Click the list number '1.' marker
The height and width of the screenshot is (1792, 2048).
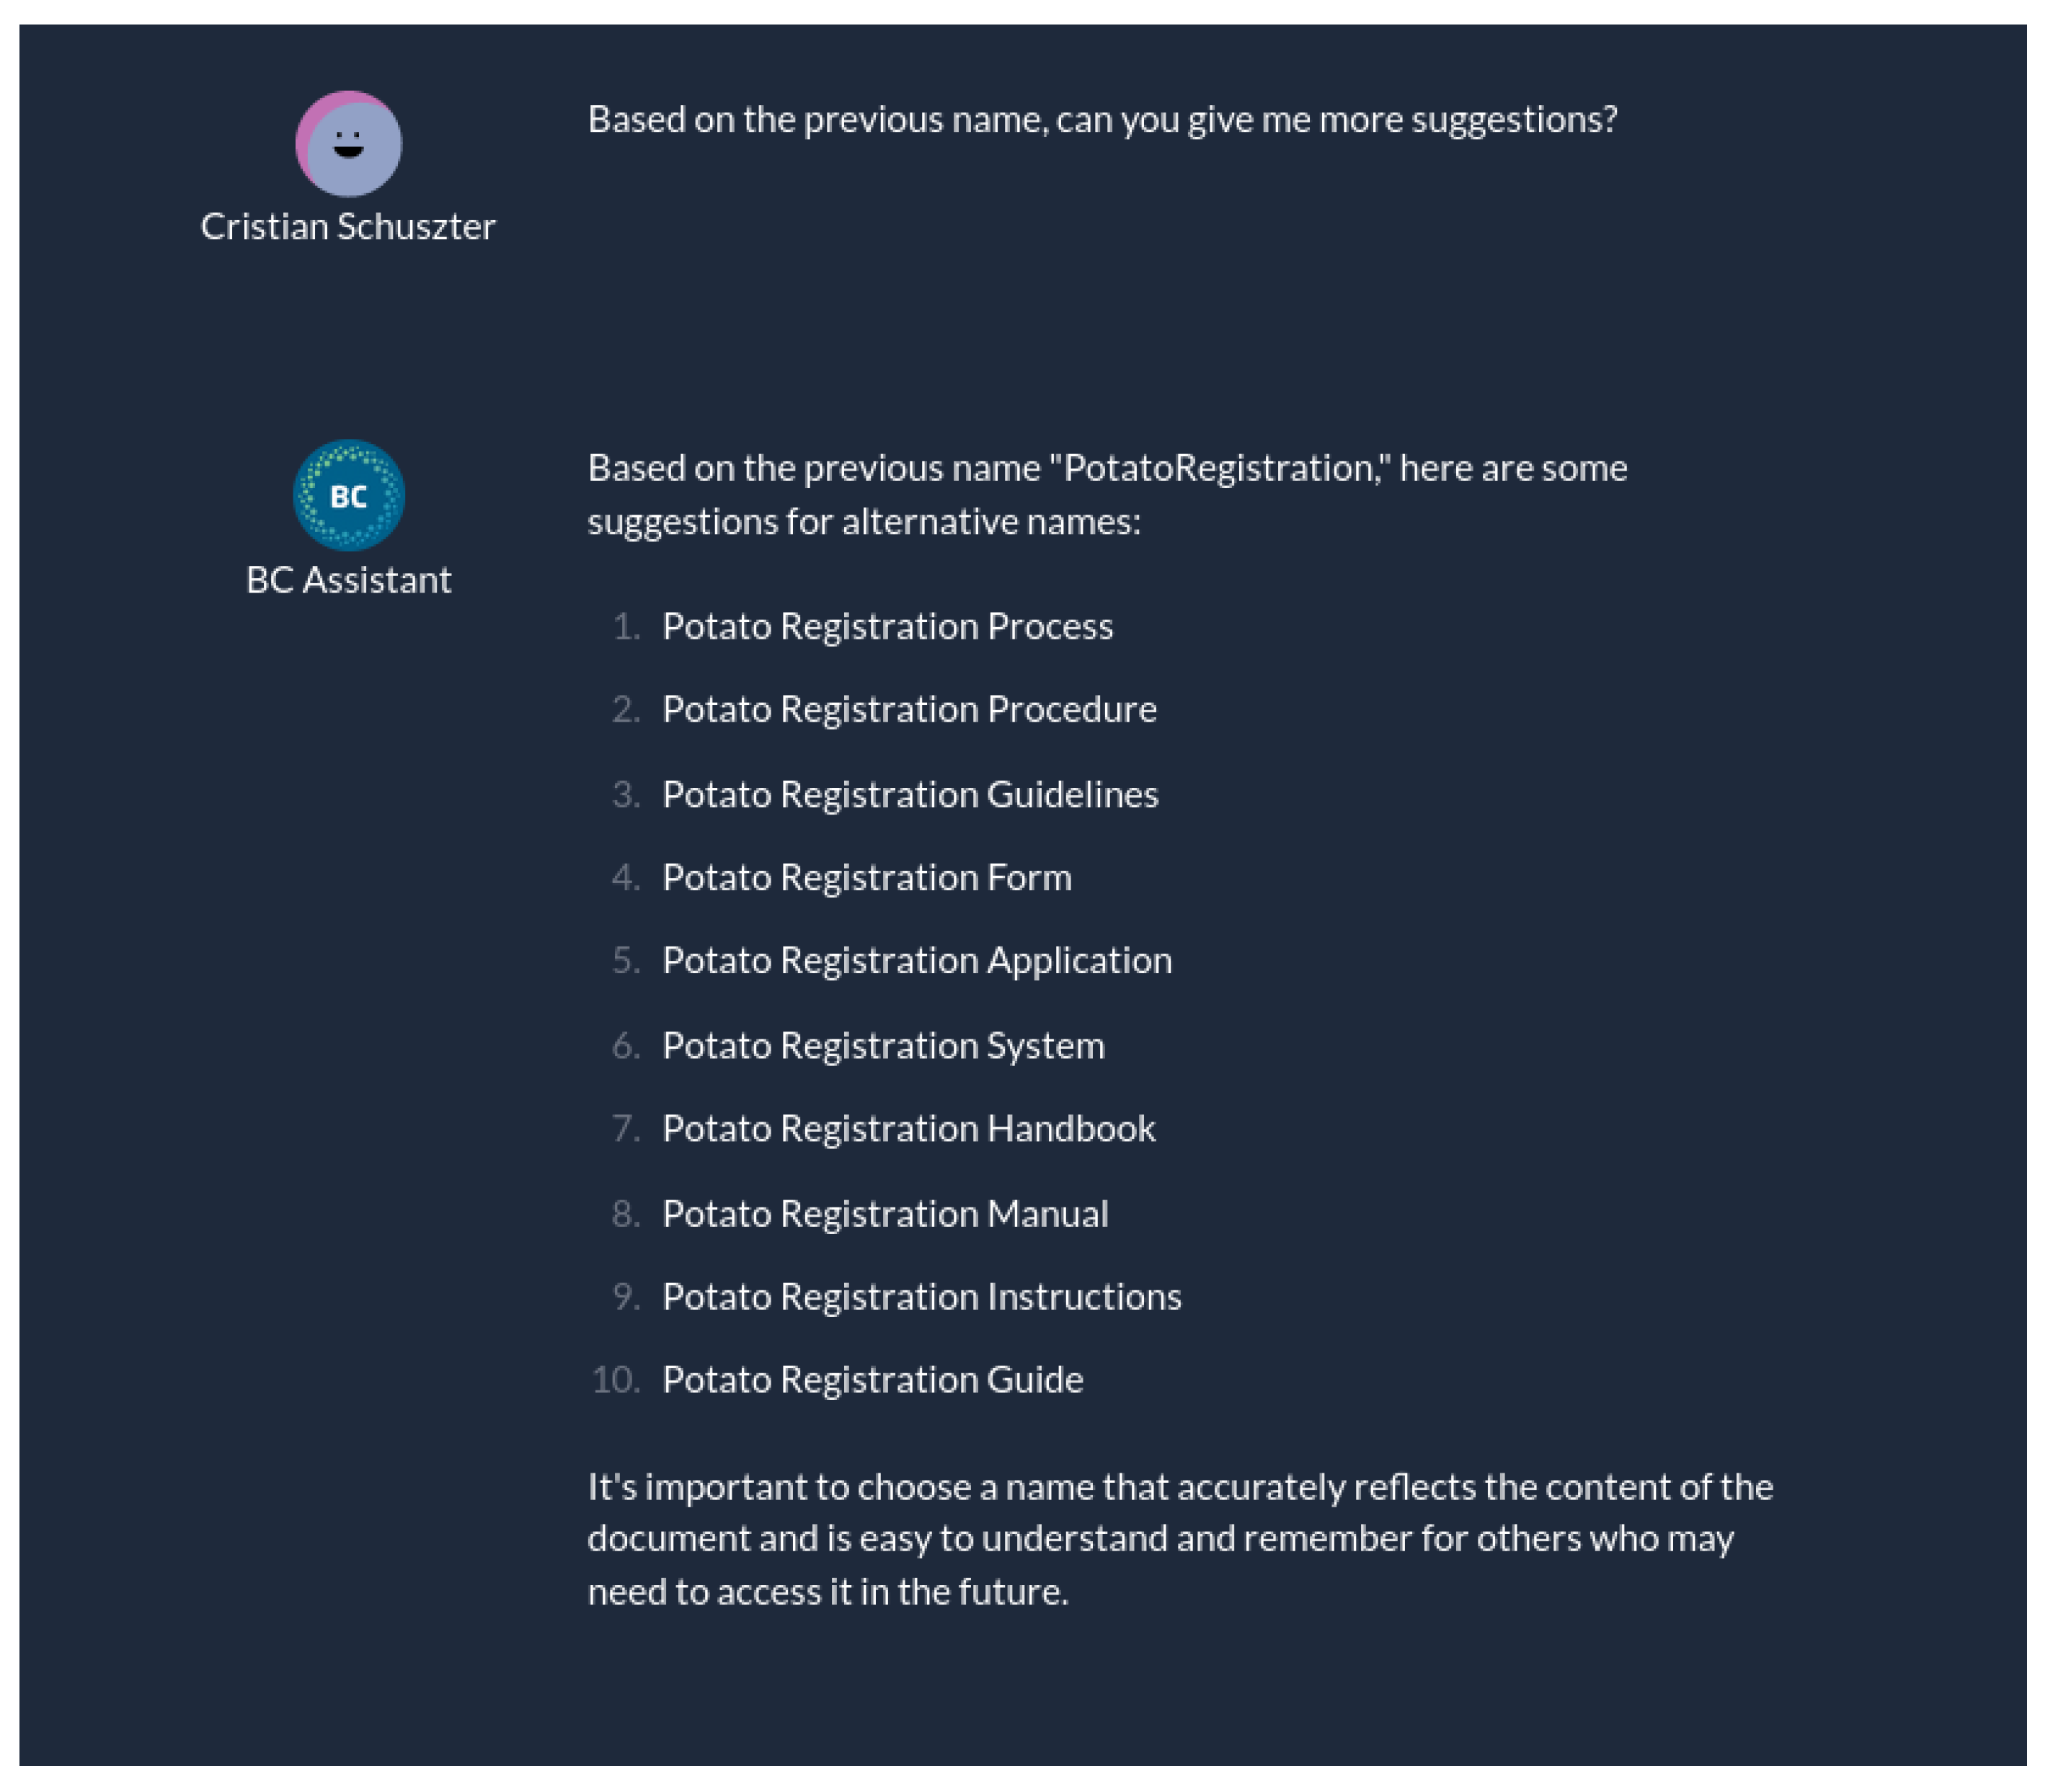click(626, 627)
